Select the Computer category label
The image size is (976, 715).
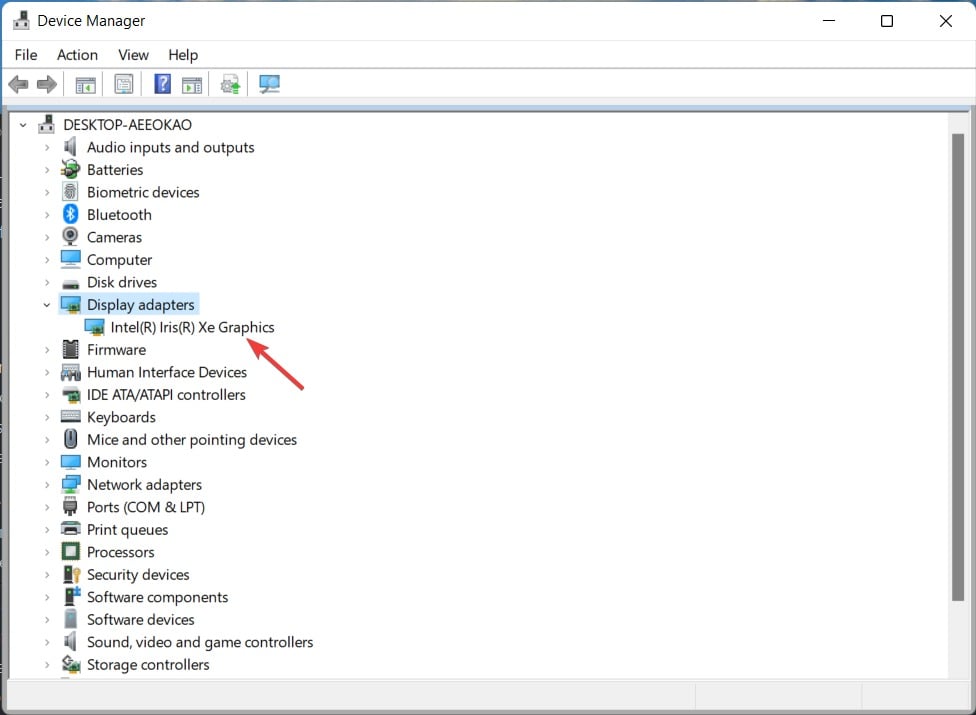[120, 260]
